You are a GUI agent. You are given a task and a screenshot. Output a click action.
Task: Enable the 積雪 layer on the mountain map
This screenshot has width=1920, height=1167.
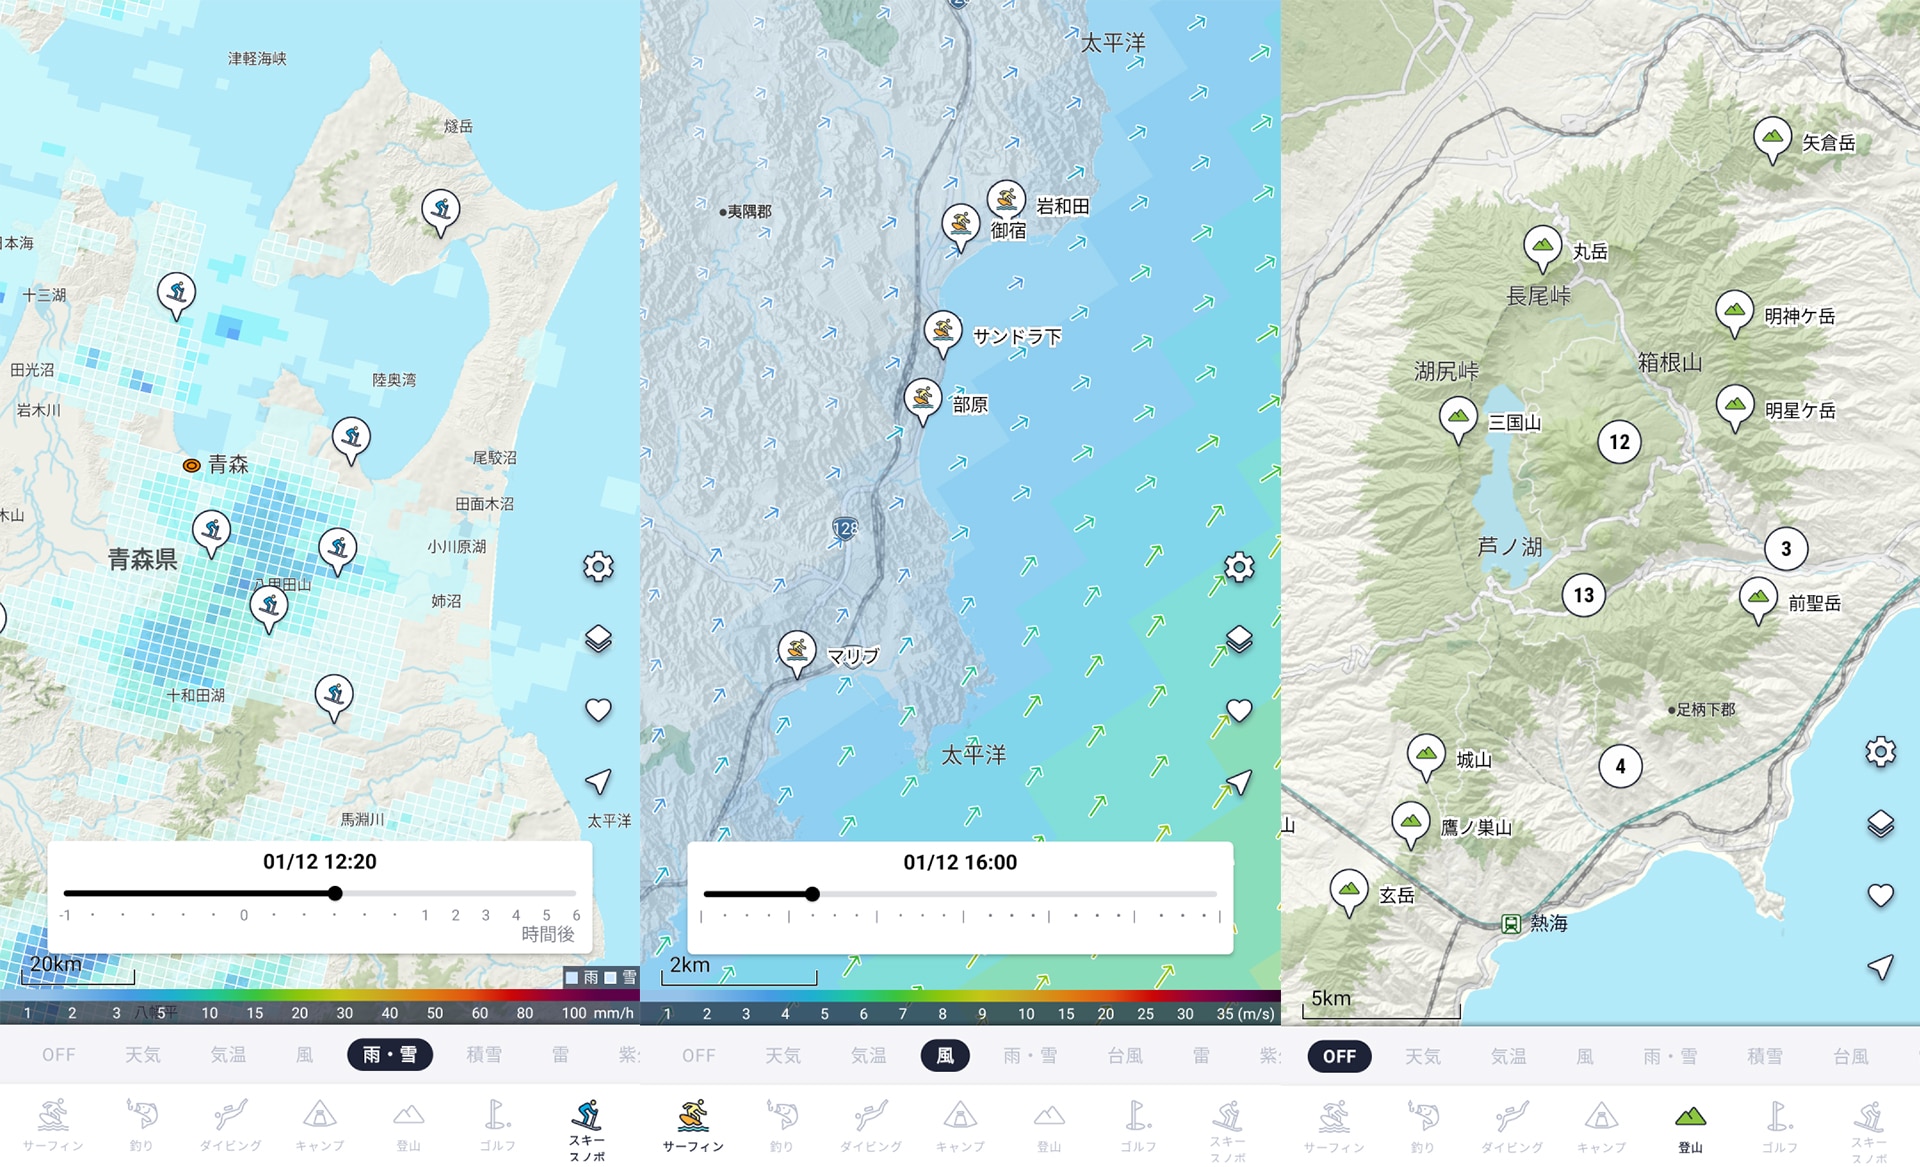click(1764, 1056)
